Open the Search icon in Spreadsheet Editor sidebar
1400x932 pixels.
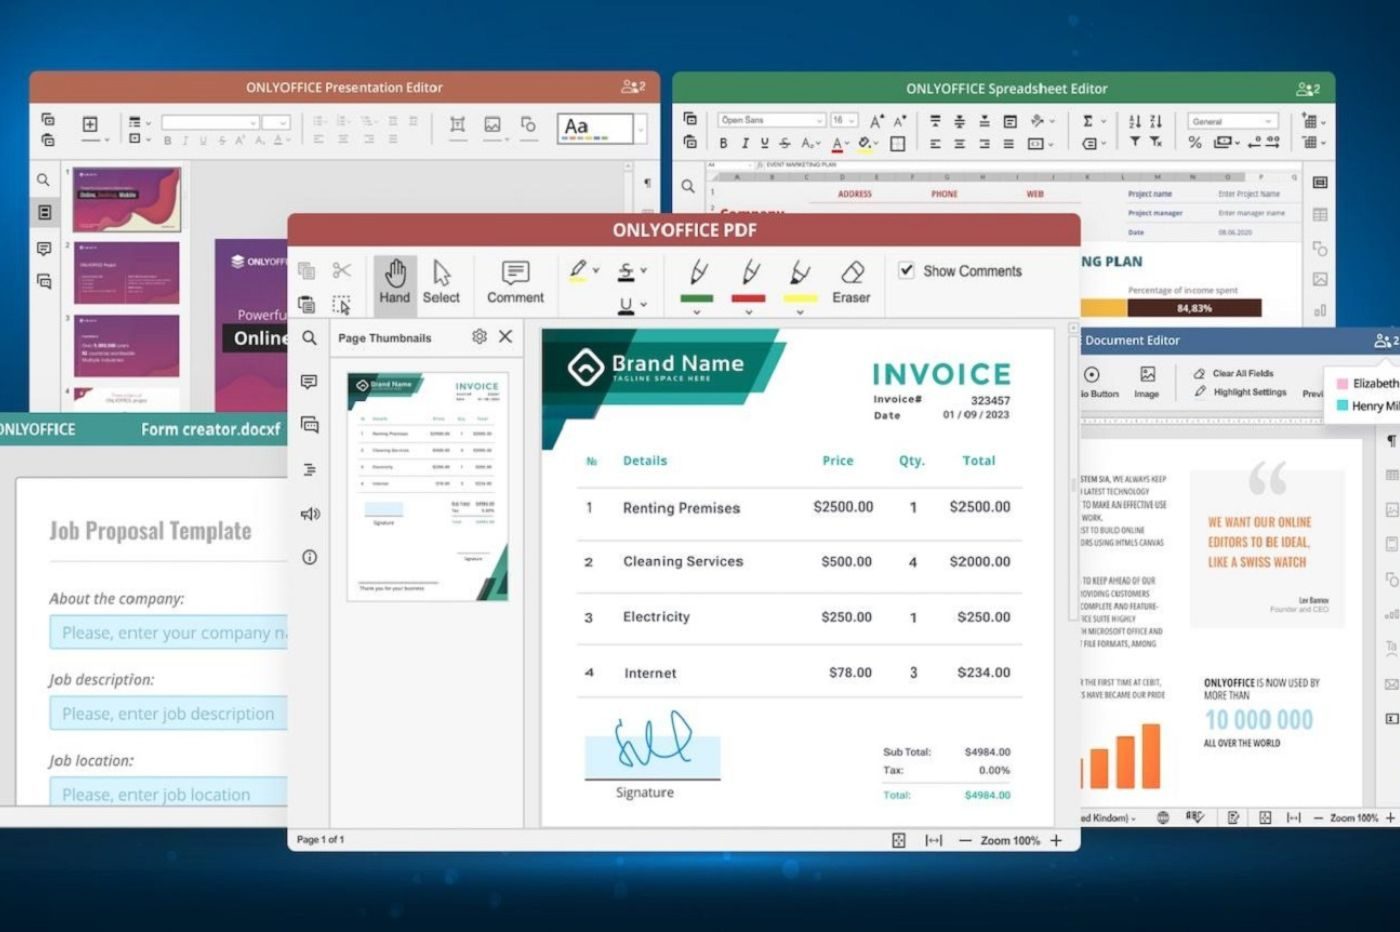688,186
